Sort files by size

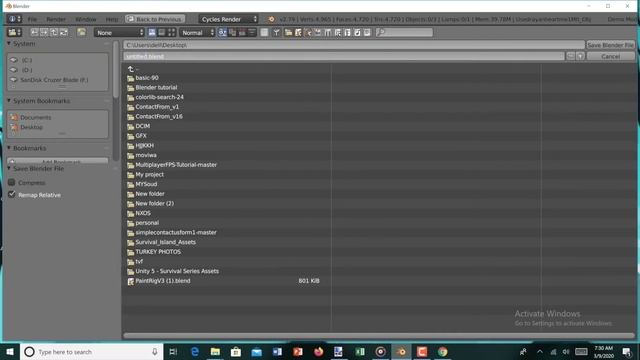[252, 32]
